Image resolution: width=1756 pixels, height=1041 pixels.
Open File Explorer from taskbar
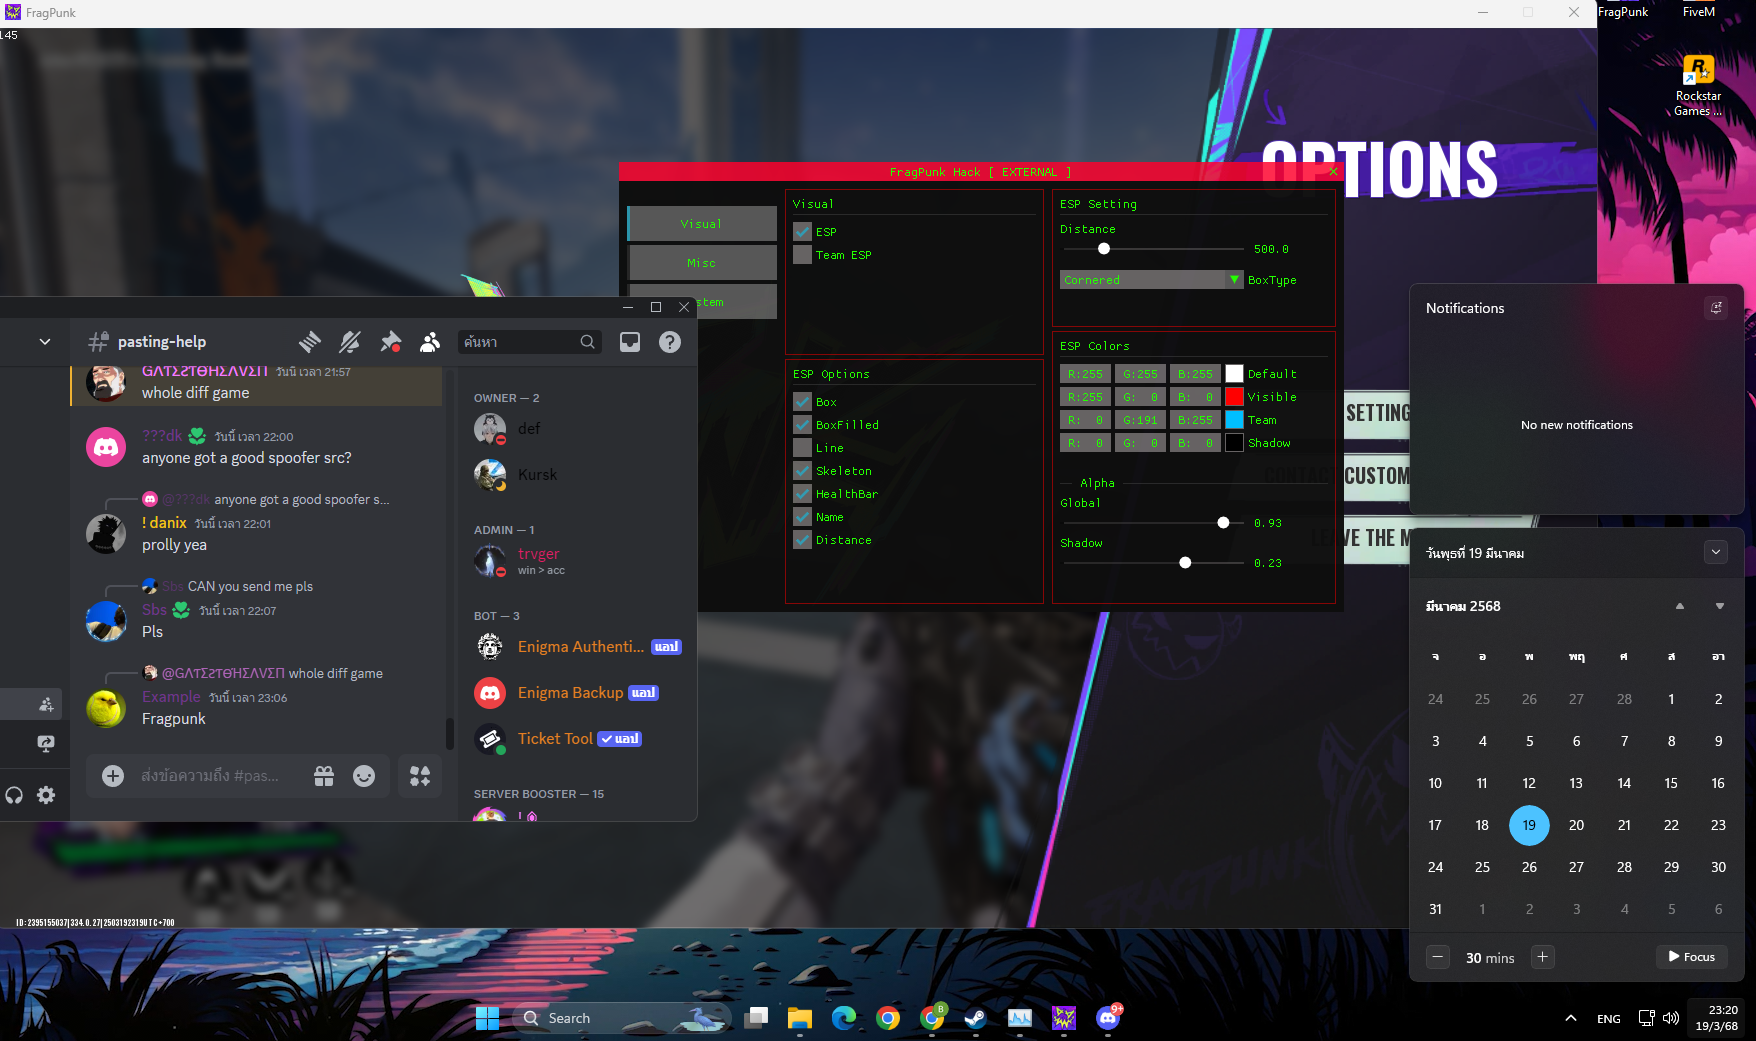tap(800, 1018)
